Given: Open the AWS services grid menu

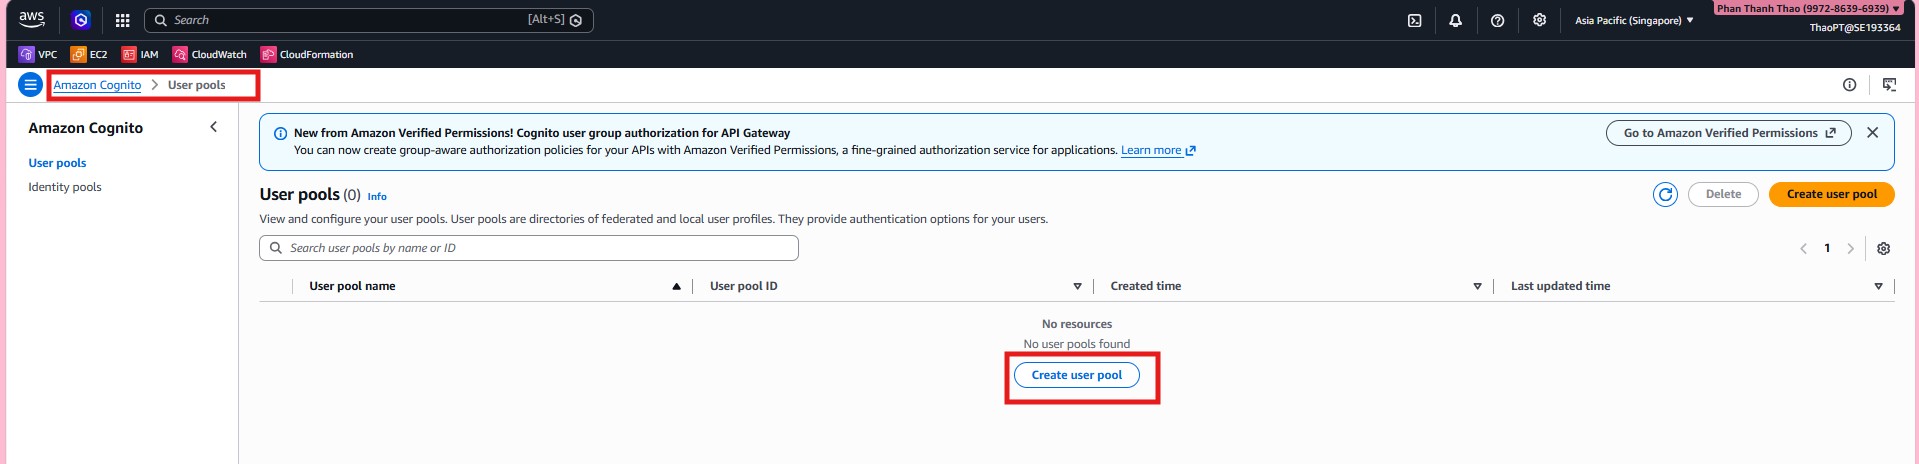Looking at the screenshot, I should (x=122, y=20).
